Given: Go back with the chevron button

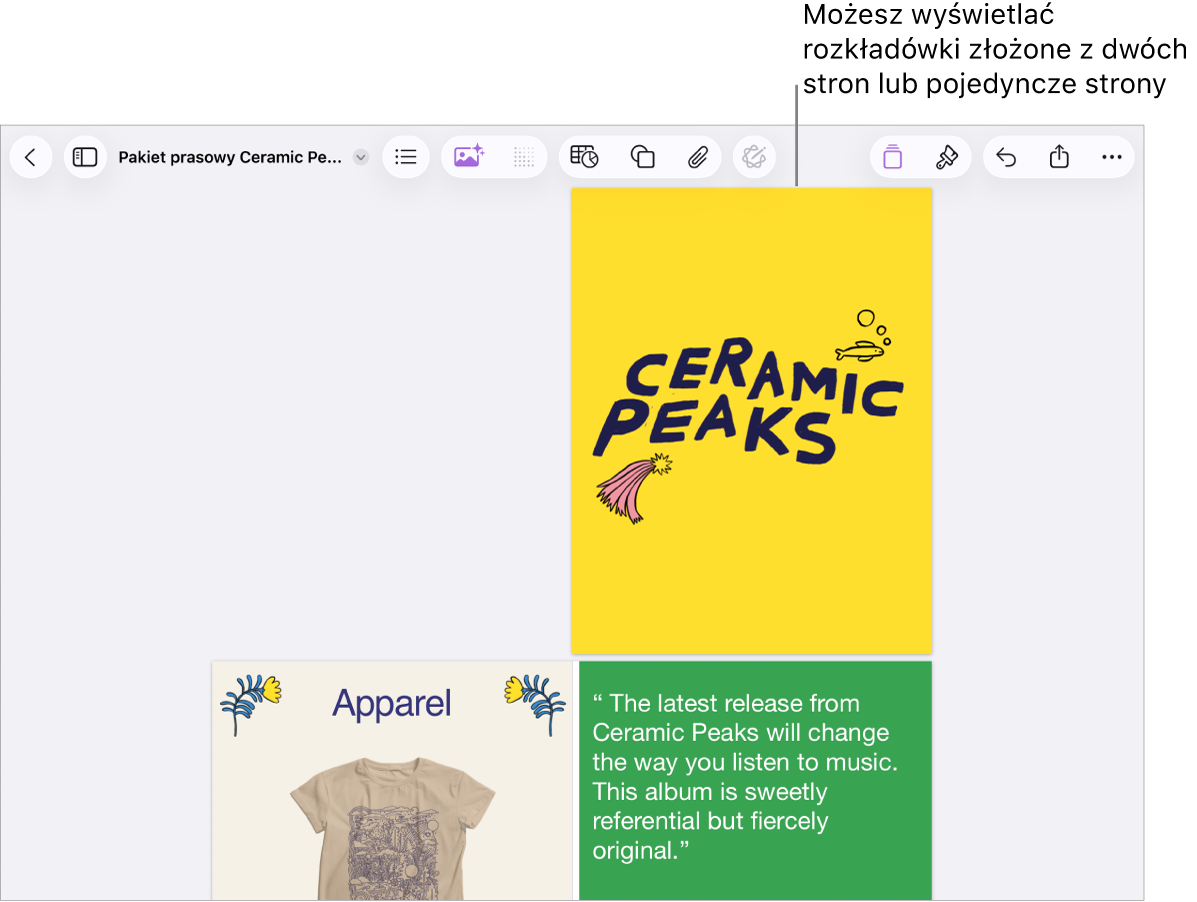Looking at the screenshot, I should [x=31, y=157].
